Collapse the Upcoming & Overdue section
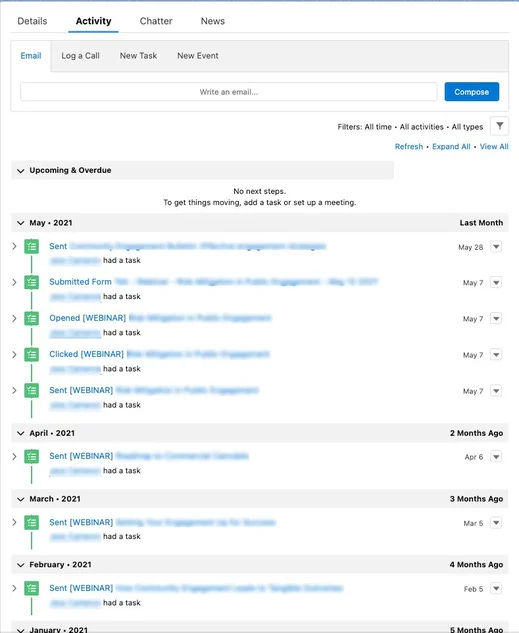The width and height of the screenshot is (519, 633). (21, 171)
